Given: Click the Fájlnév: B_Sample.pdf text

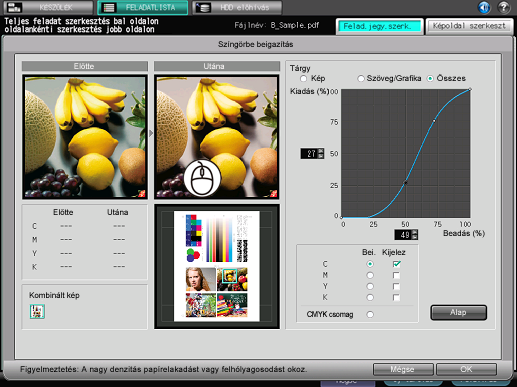Looking at the screenshot, I should tap(277, 25).
